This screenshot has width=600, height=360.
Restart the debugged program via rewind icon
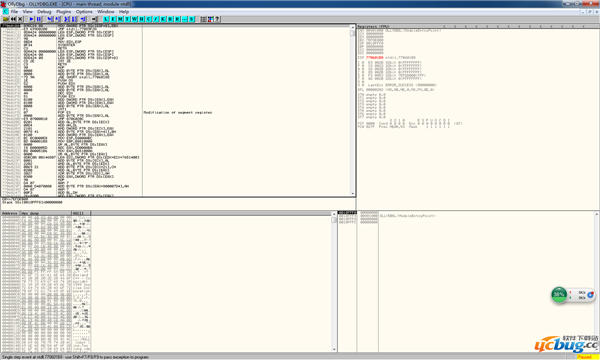tap(13, 19)
